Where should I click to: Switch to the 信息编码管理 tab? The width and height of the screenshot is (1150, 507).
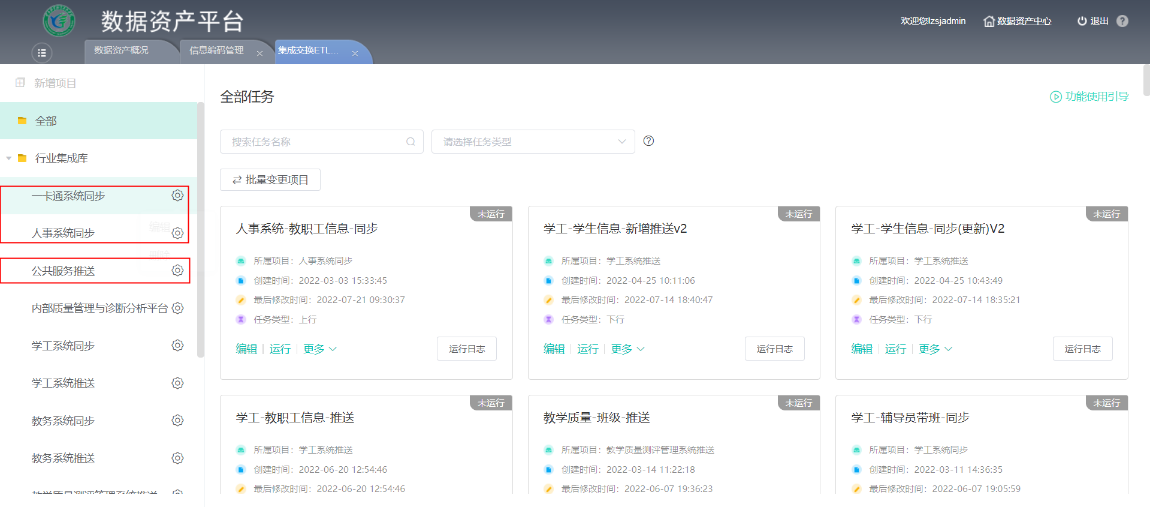pyautogui.click(x=217, y=50)
